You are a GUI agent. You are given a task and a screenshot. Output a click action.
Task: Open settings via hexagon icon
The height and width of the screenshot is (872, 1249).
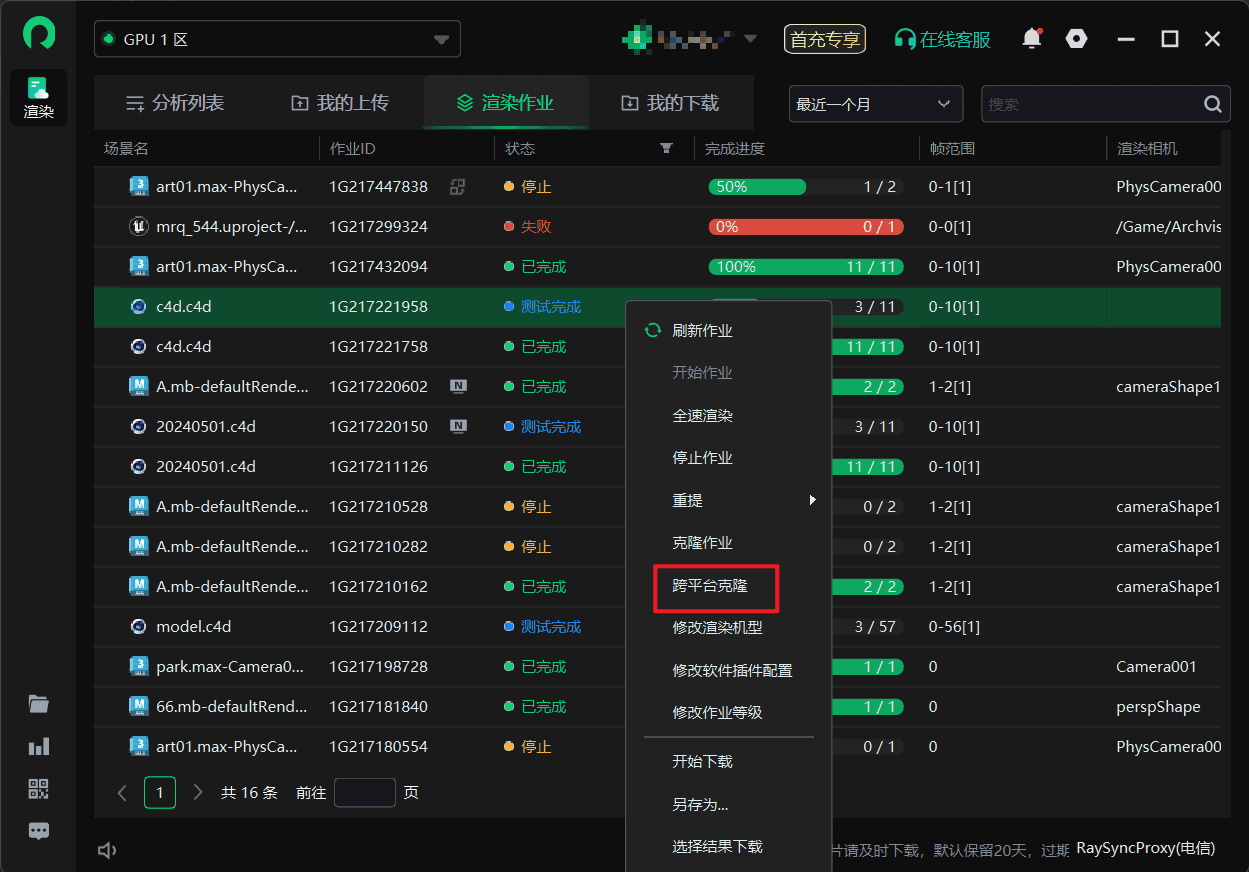click(x=1076, y=39)
